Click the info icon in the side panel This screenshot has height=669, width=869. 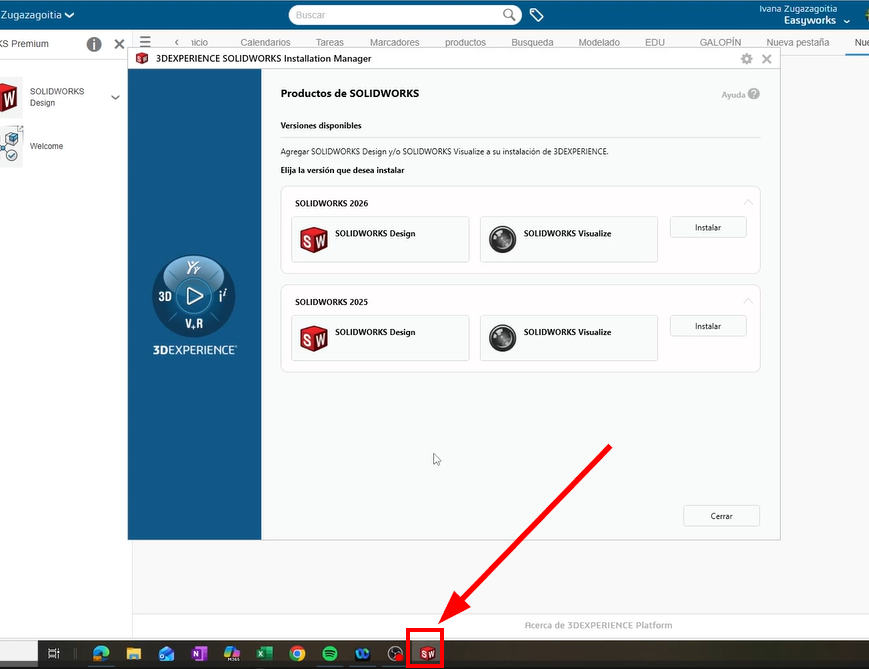(94, 44)
